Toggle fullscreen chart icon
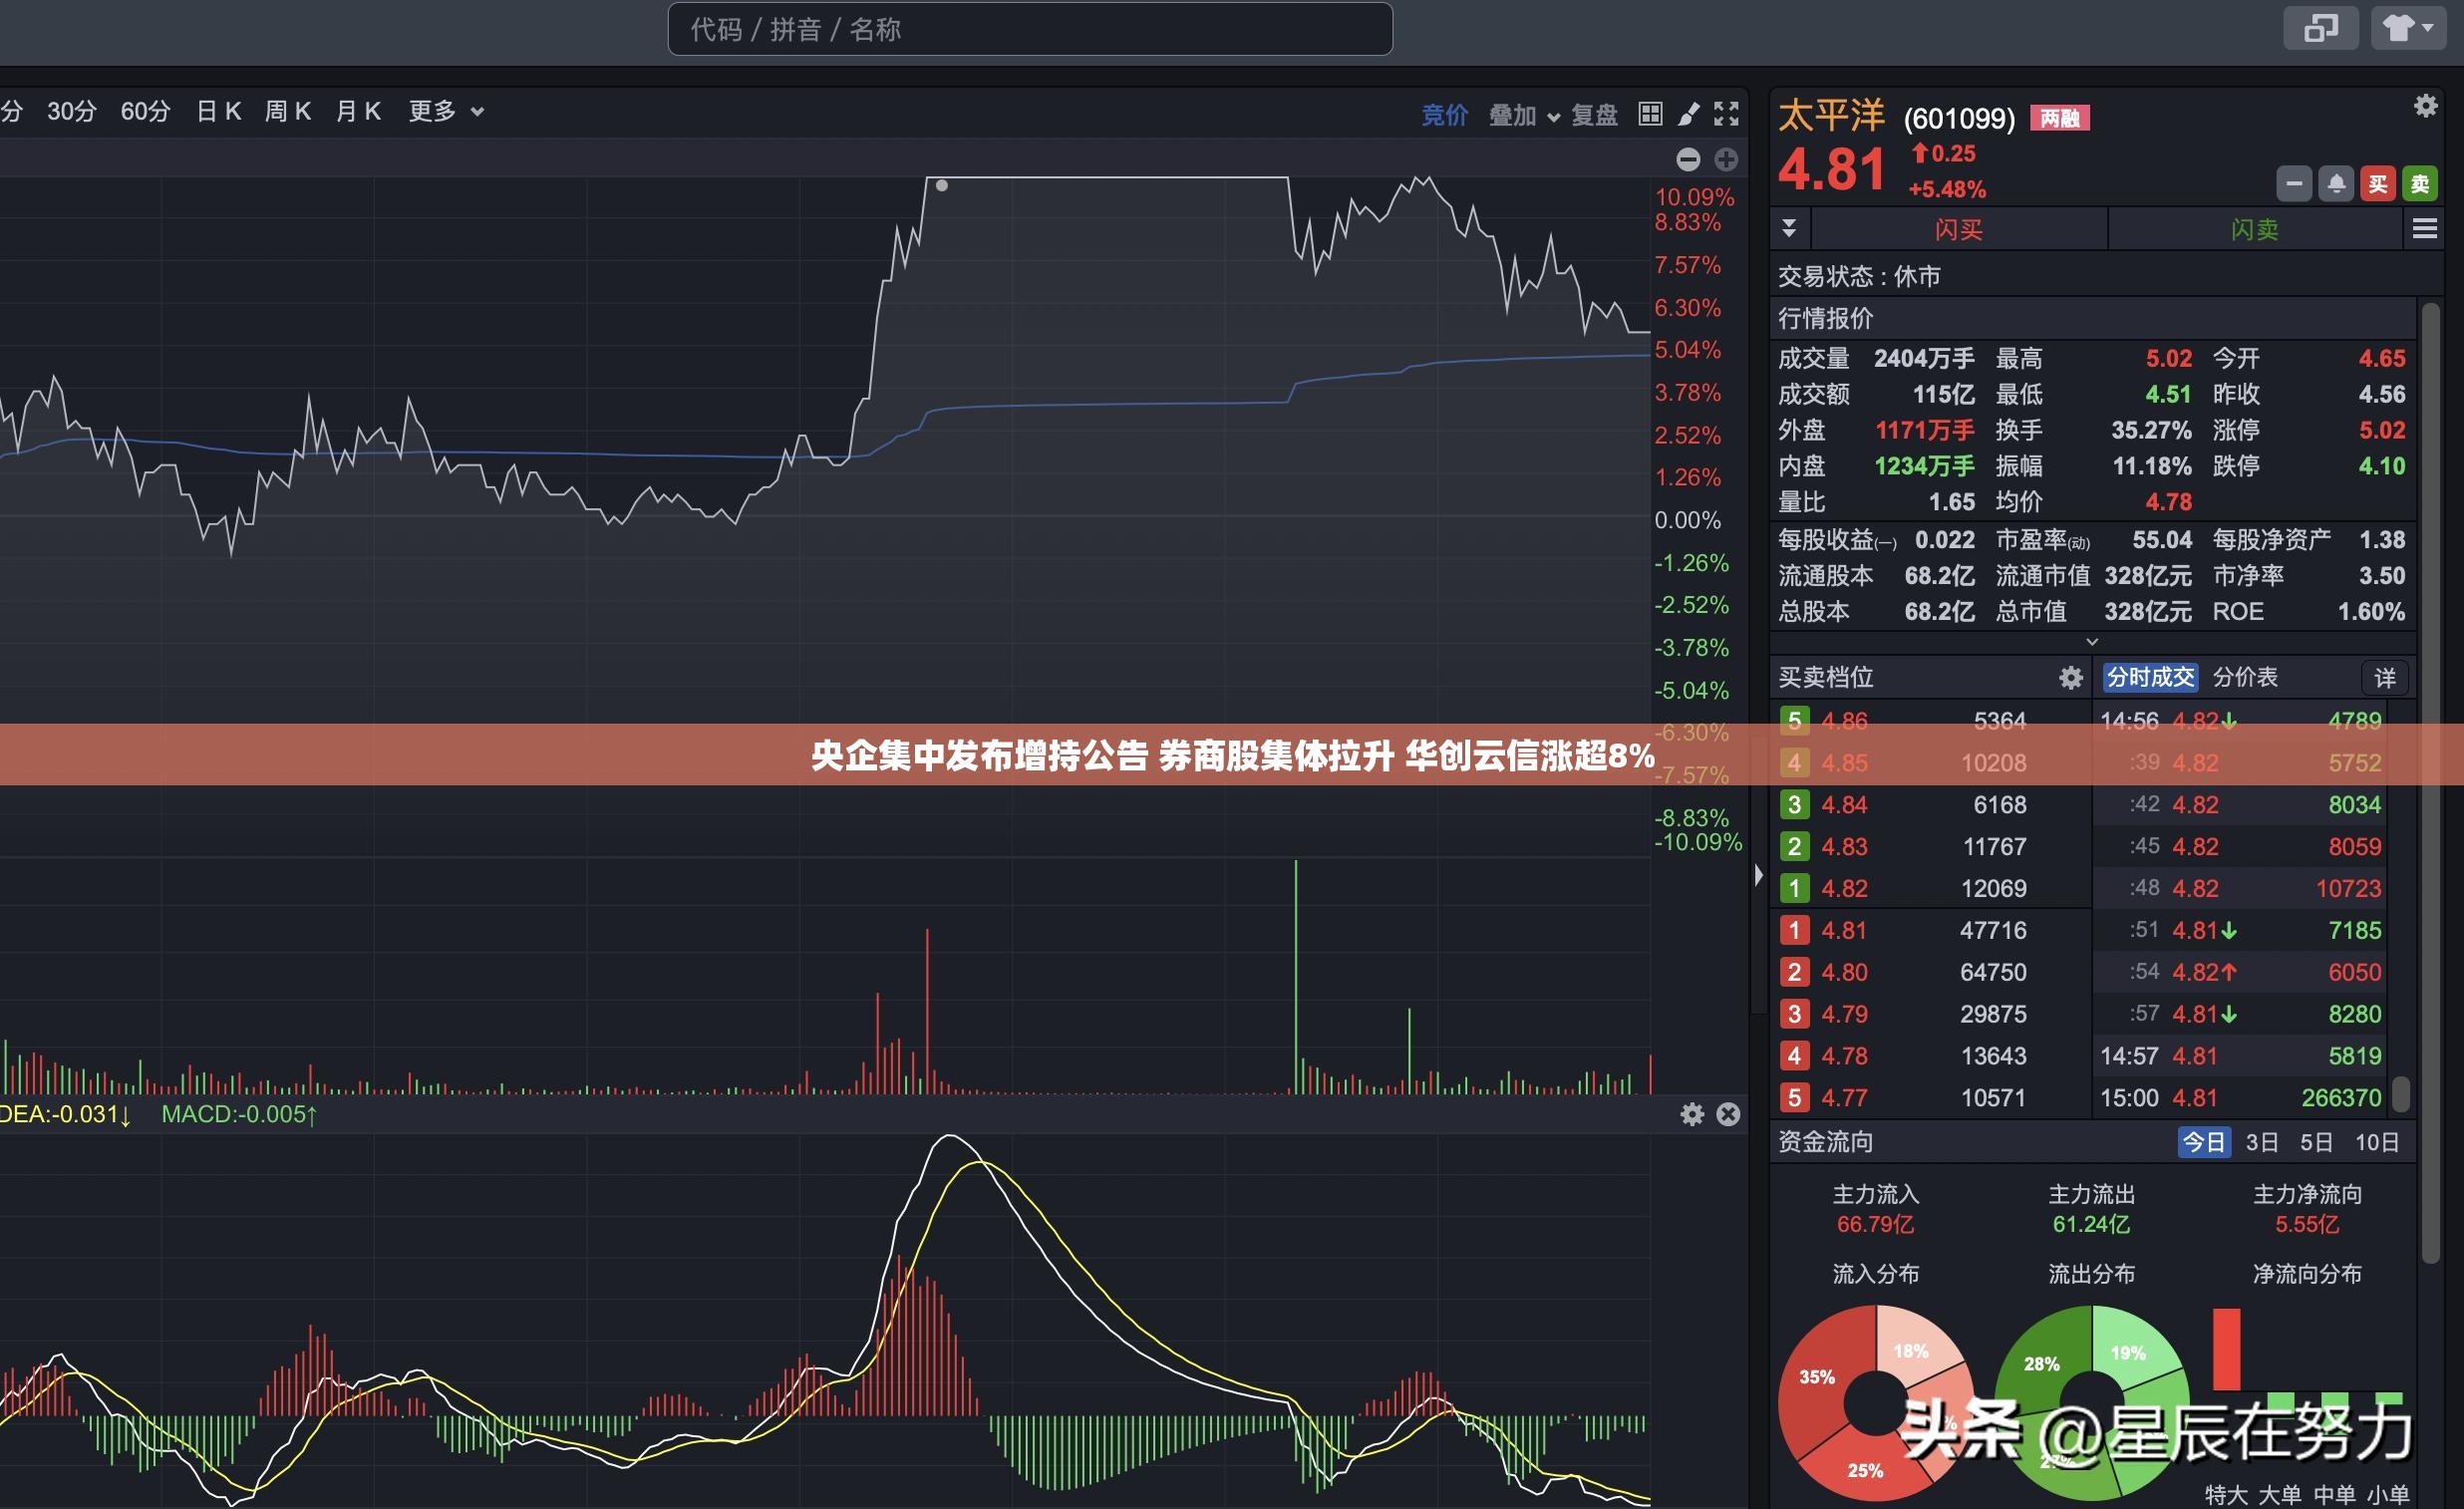This screenshot has width=2464, height=1509. 1726,114
